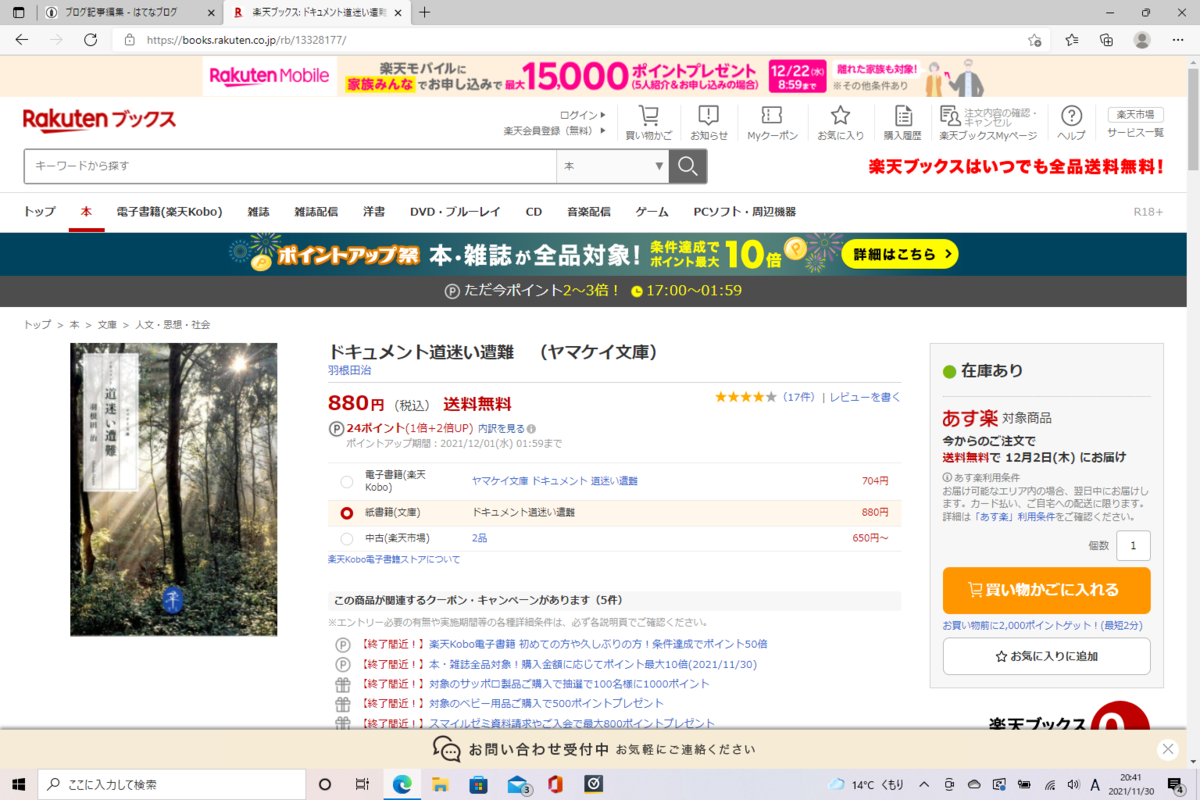Open 2品 used items link
Viewport: 1200px width, 800px height.
coord(479,538)
